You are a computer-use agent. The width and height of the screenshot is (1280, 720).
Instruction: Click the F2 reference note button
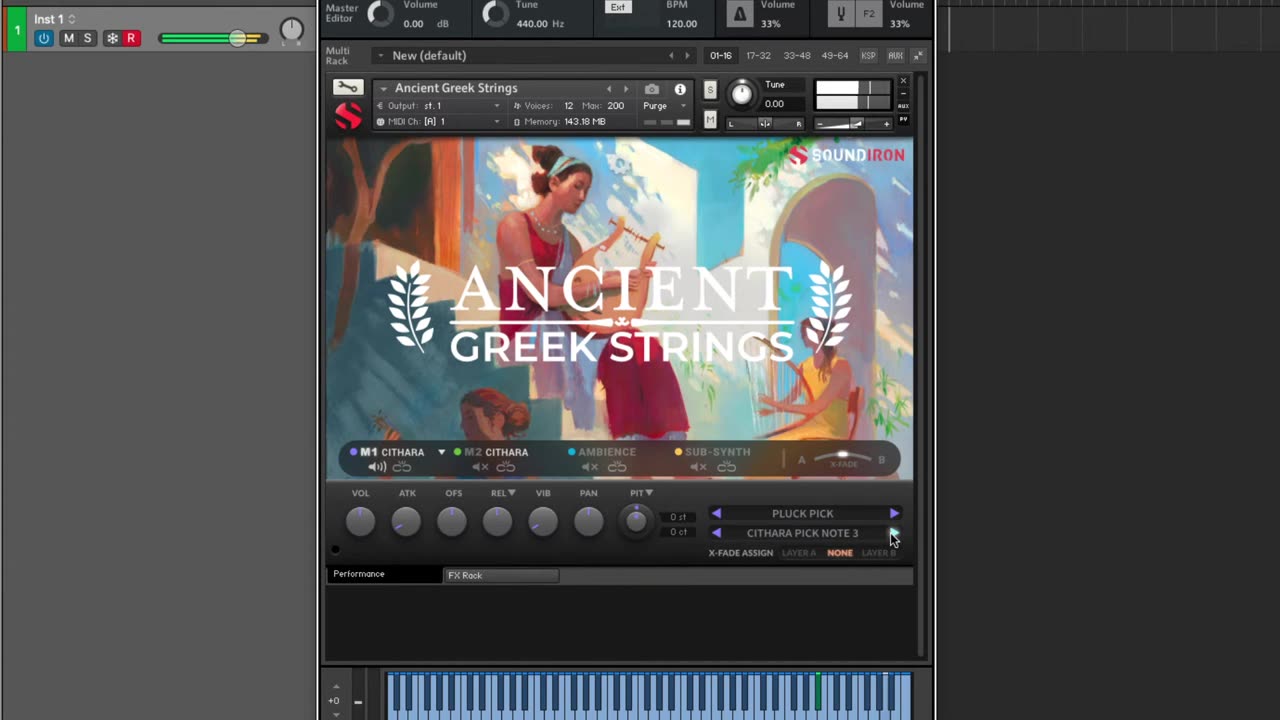[x=868, y=14]
